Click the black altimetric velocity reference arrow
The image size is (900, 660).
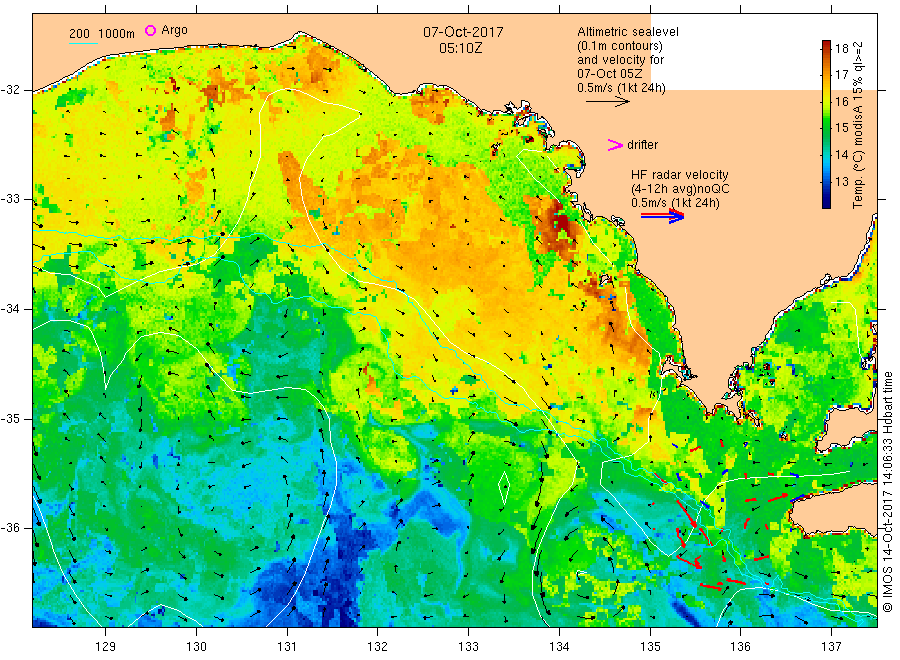click(607, 102)
